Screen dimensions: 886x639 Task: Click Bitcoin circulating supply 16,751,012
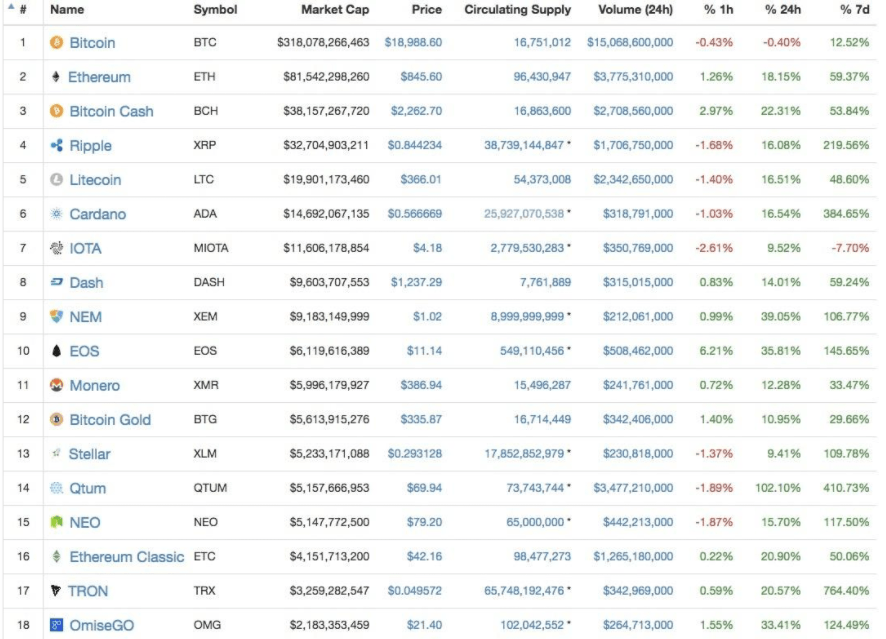[542, 42]
